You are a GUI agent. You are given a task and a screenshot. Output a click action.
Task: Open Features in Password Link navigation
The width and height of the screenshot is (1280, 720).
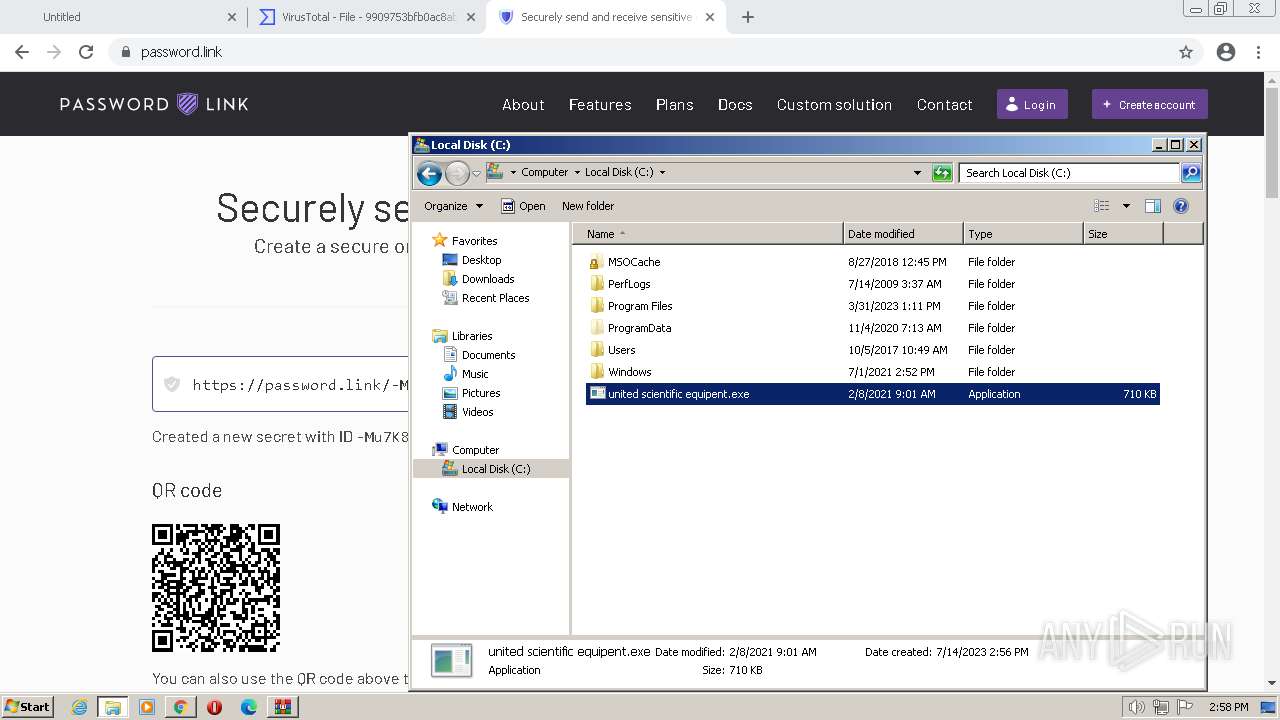tap(600, 104)
